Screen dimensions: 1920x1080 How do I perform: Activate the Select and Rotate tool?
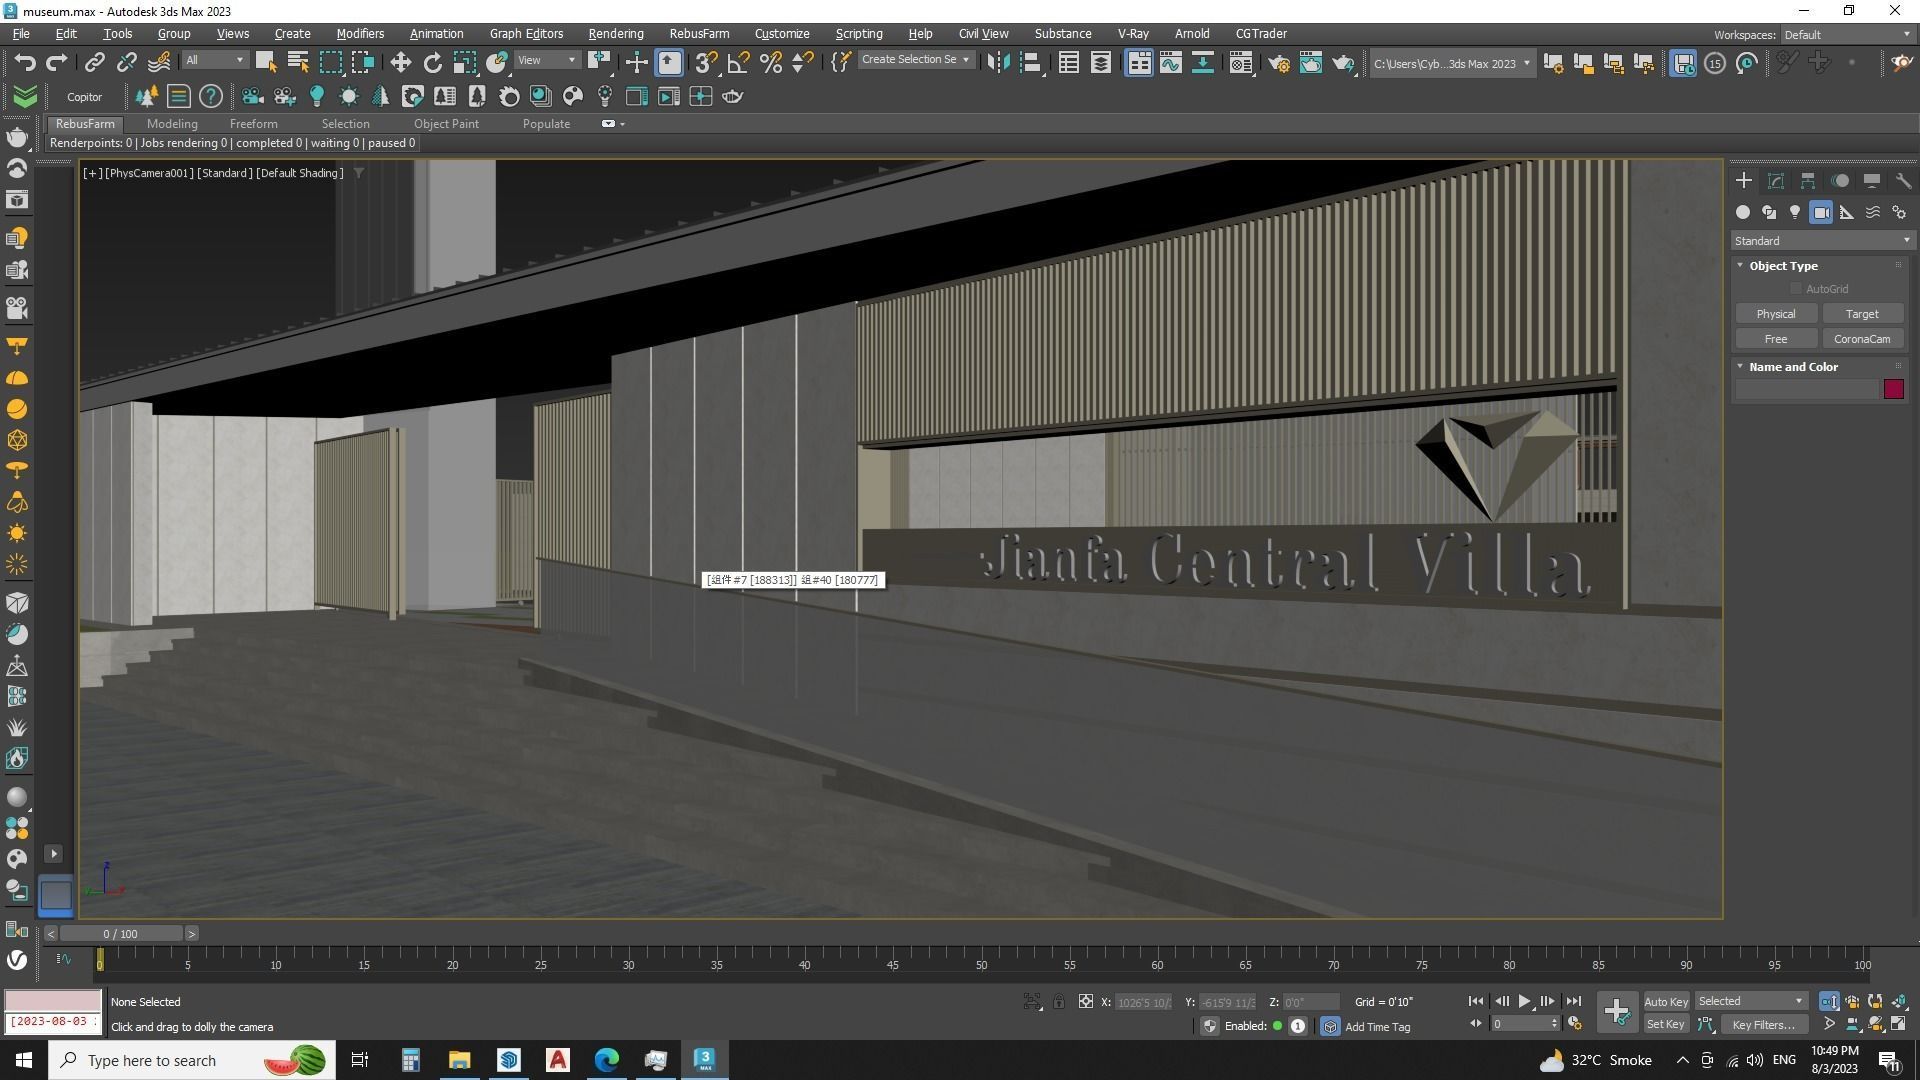[432, 62]
